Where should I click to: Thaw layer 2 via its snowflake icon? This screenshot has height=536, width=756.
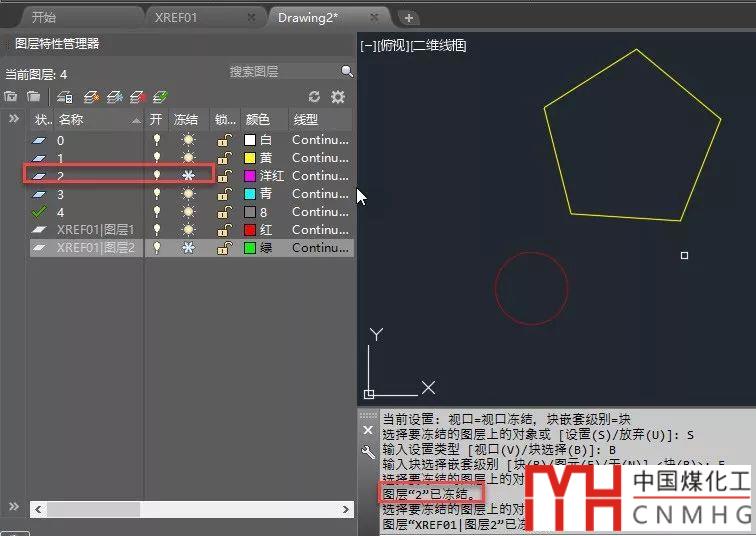point(187,175)
